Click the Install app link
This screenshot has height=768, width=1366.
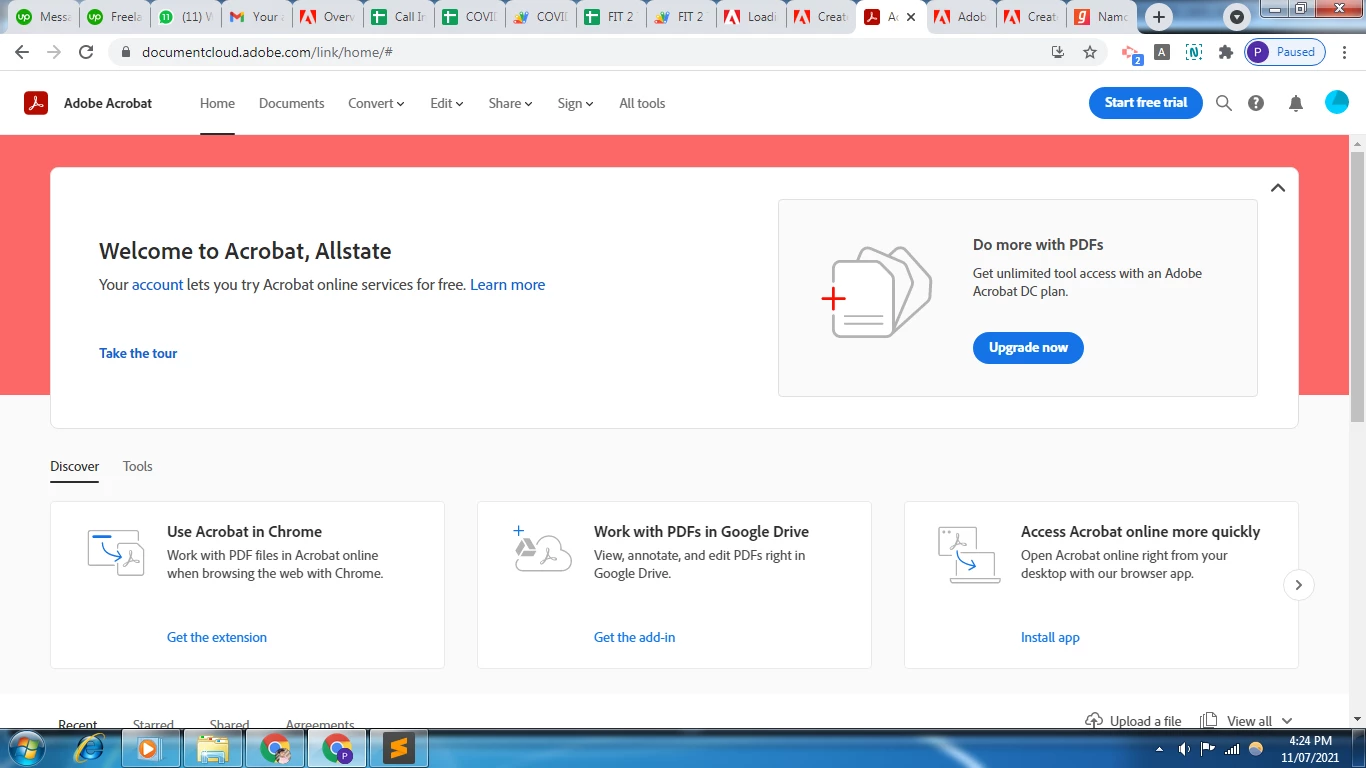click(1050, 637)
